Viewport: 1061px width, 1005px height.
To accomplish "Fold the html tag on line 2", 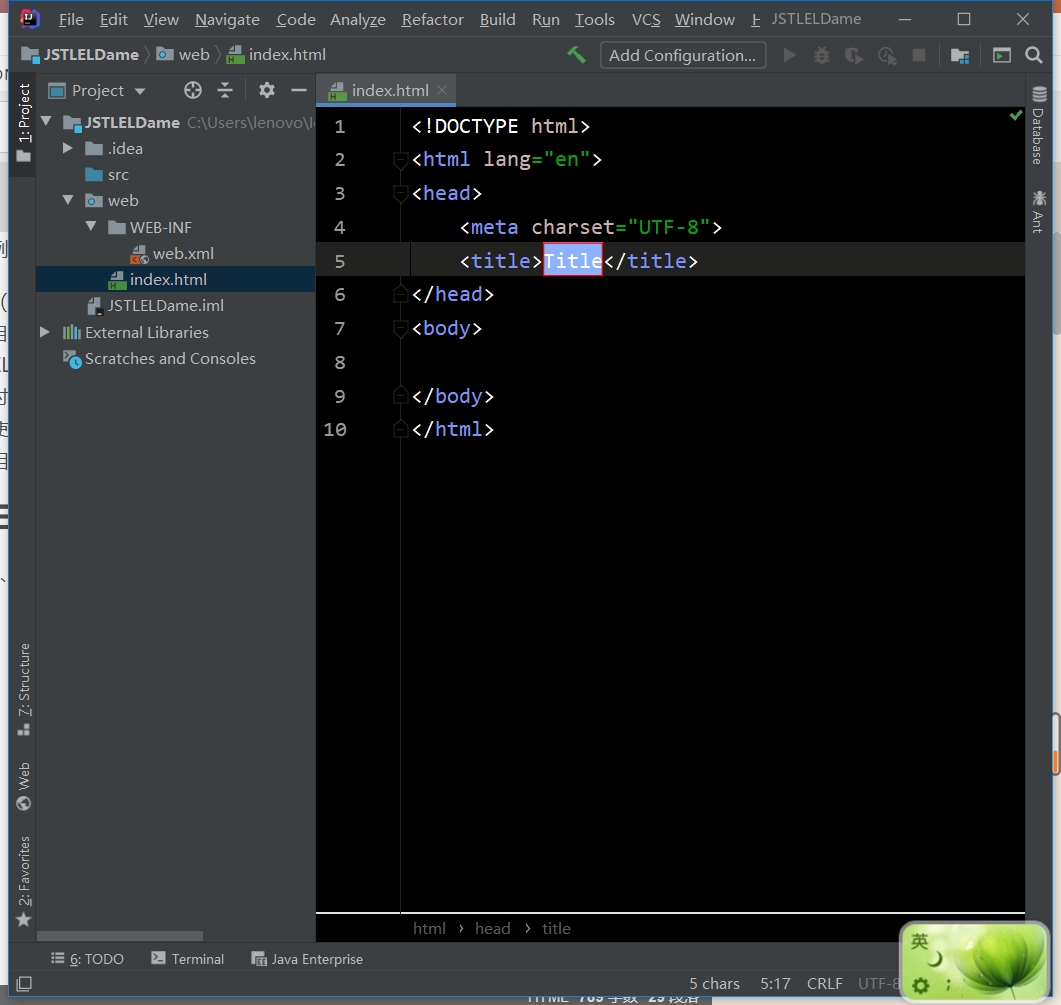I will pyautogui.click(x=400, y=160).
